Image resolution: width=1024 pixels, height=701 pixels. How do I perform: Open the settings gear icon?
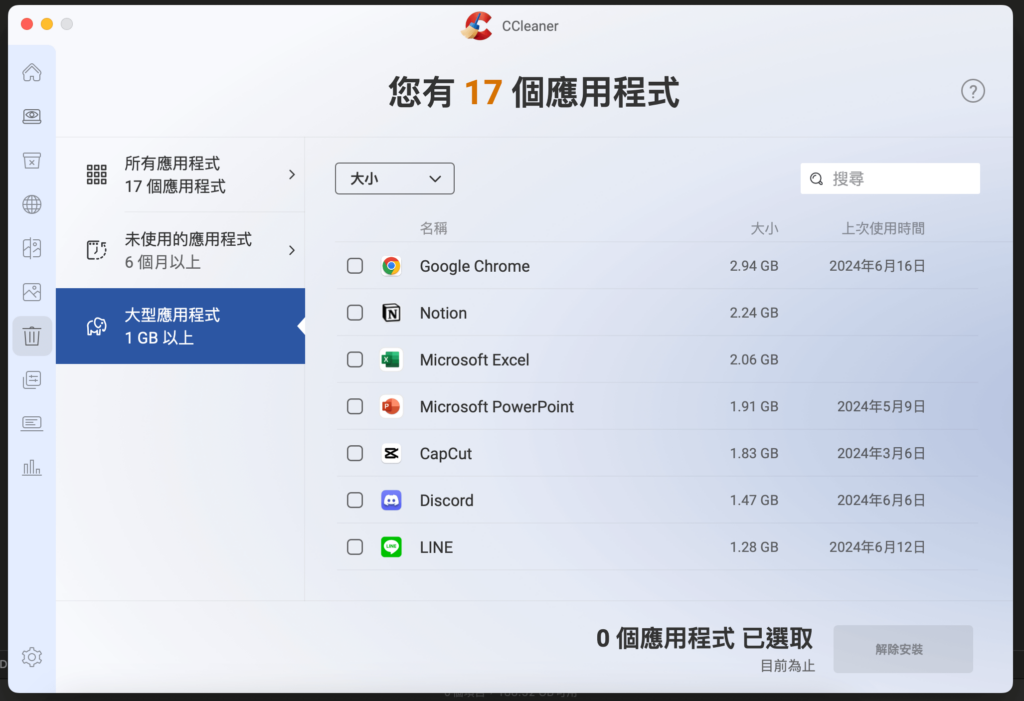click(31, 657)
